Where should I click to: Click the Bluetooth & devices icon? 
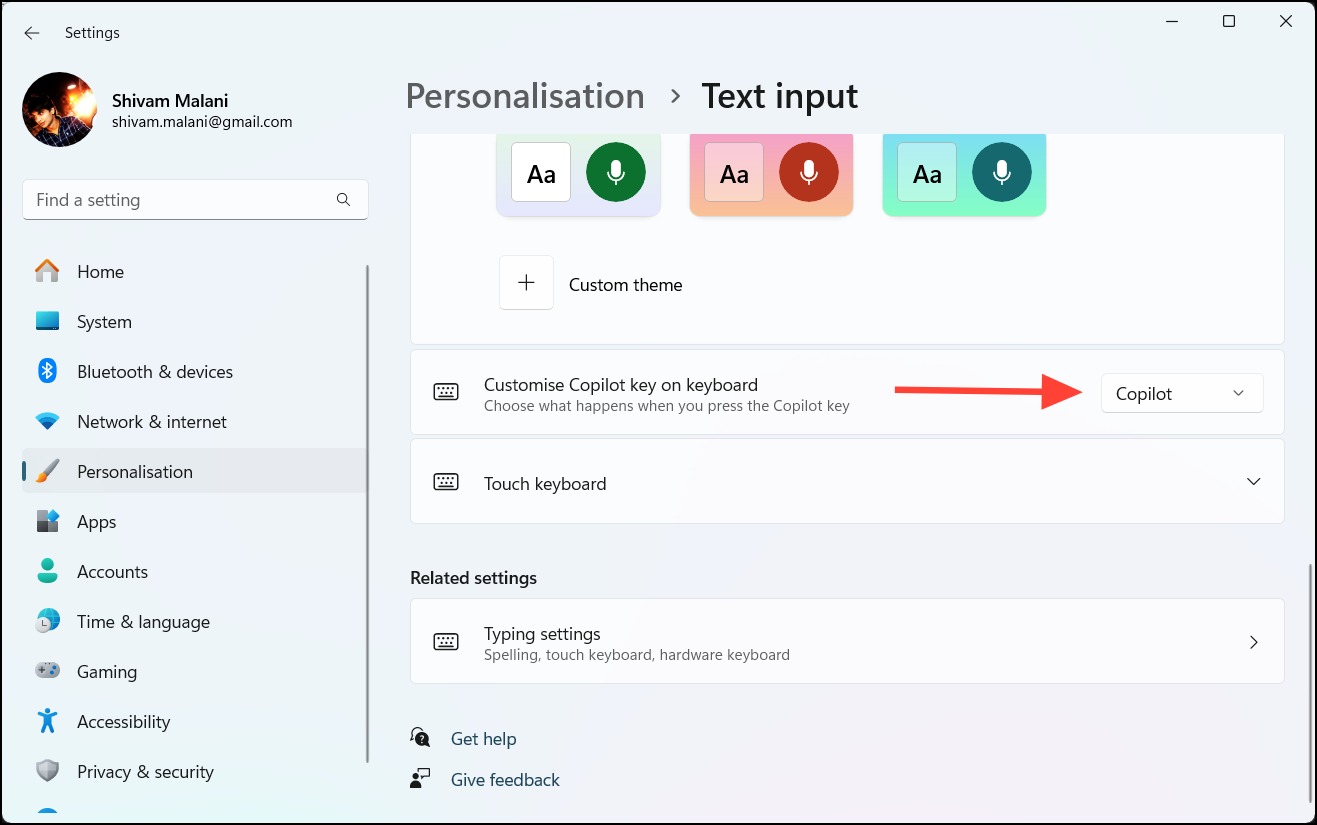click(47, 371)
